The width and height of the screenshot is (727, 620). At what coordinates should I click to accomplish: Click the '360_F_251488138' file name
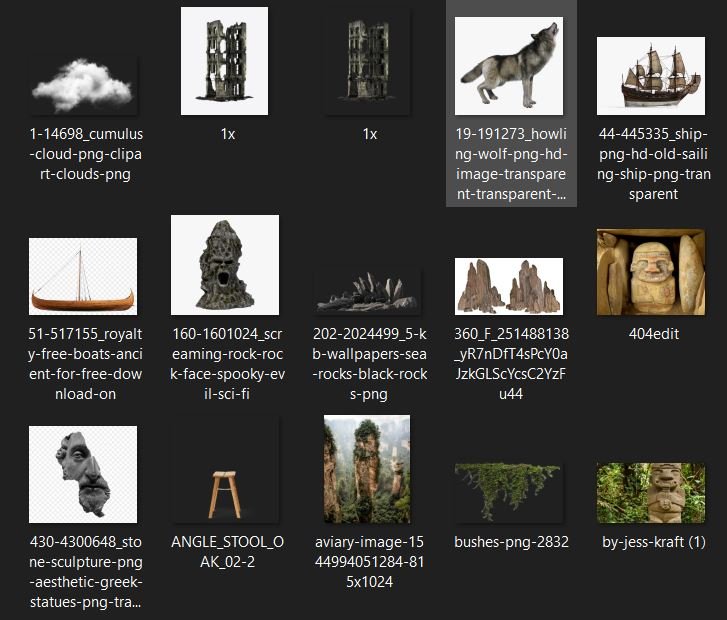511,364
